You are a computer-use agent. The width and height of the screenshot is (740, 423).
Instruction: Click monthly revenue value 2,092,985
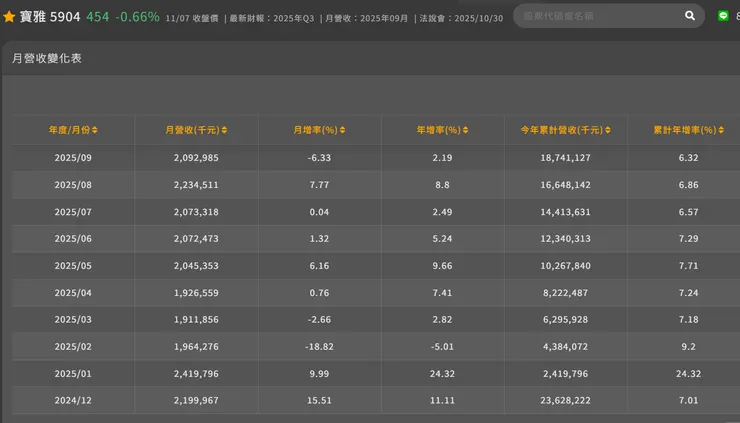click(x=196, y=158)
